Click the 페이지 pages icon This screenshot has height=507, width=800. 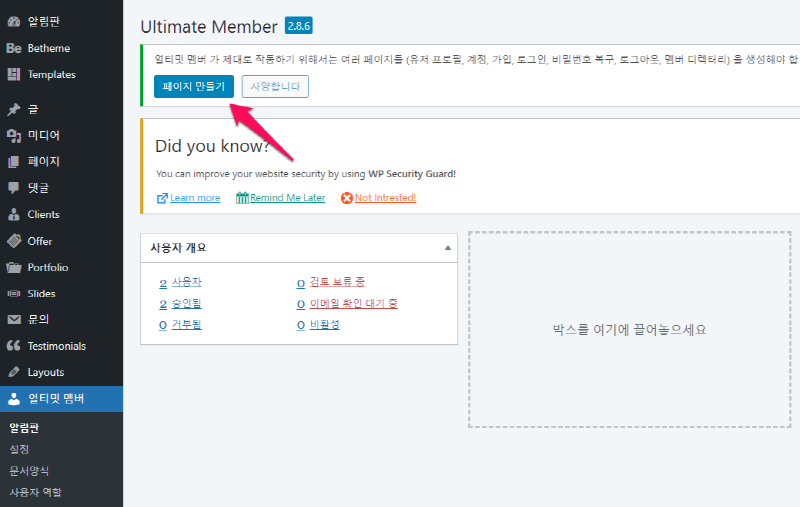(x=14, y=162)
